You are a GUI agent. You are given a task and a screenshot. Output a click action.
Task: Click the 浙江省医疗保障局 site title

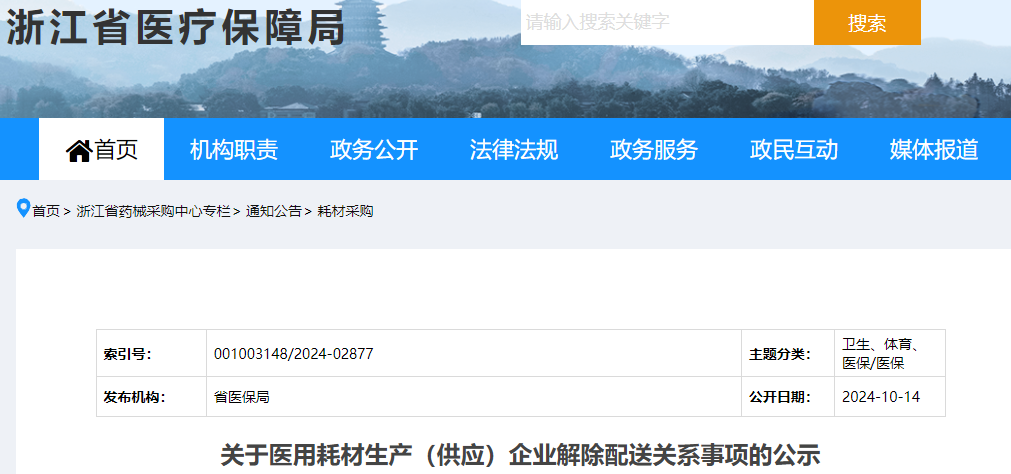click(x=175, y=26)
